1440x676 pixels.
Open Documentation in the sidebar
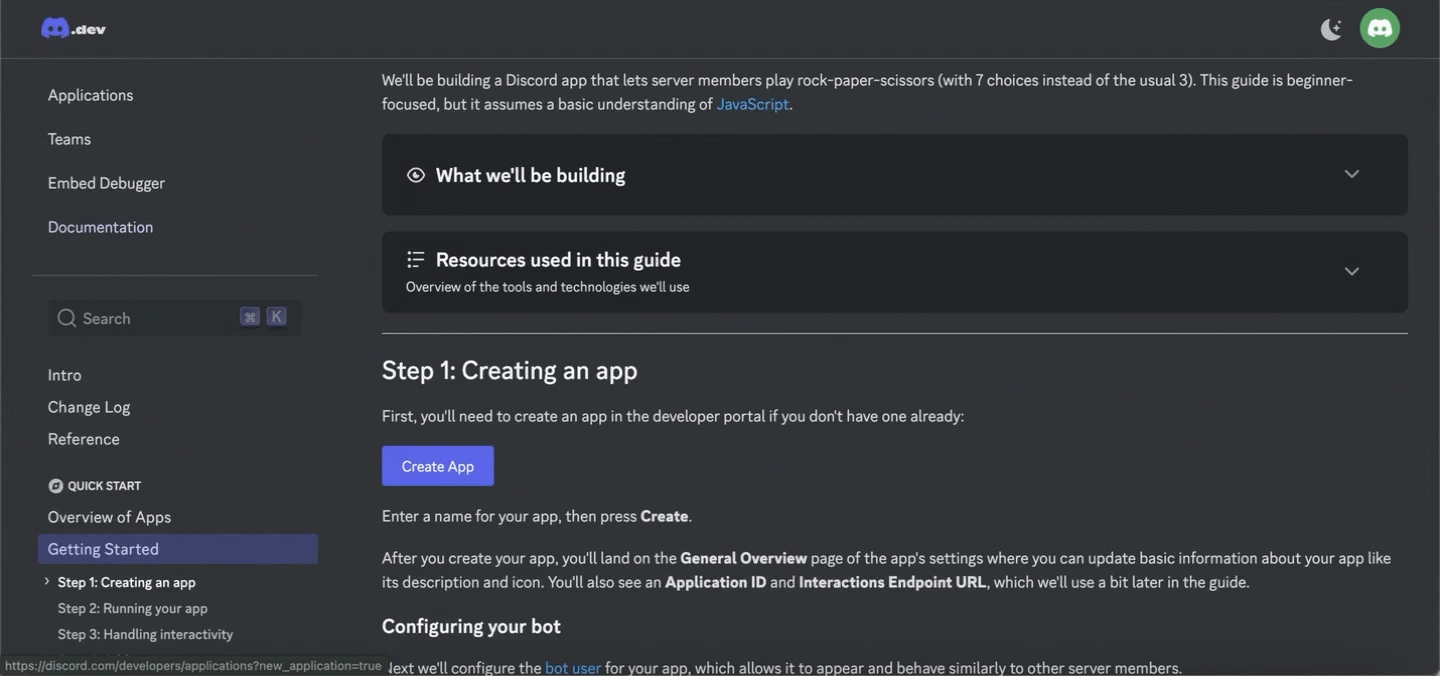click(100, 227)
